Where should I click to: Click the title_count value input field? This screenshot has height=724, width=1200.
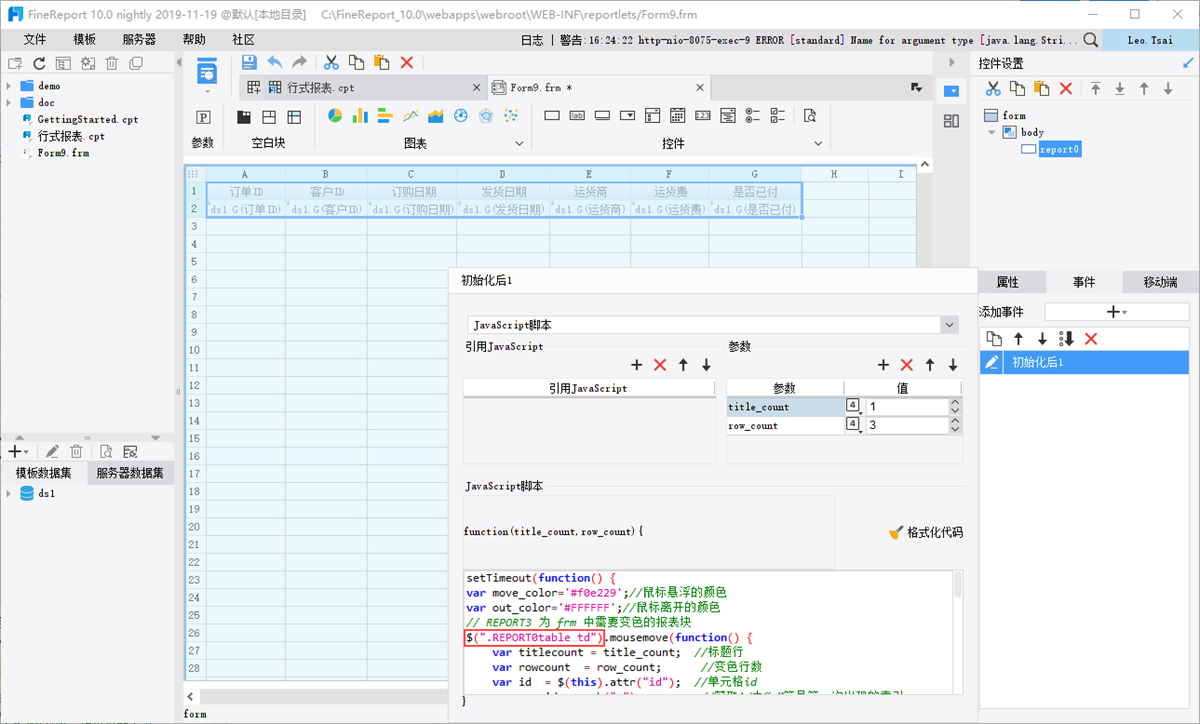[905, 407]
